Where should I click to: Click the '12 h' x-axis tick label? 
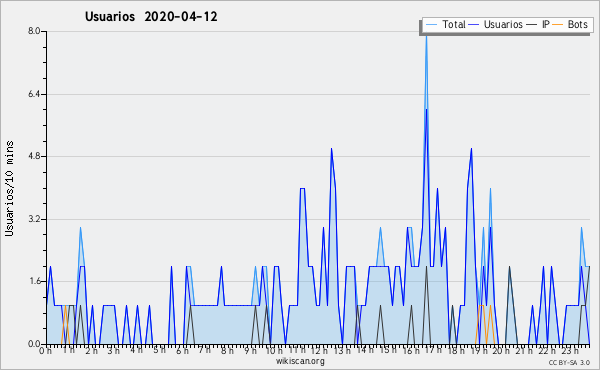click(x=319, y=351)
